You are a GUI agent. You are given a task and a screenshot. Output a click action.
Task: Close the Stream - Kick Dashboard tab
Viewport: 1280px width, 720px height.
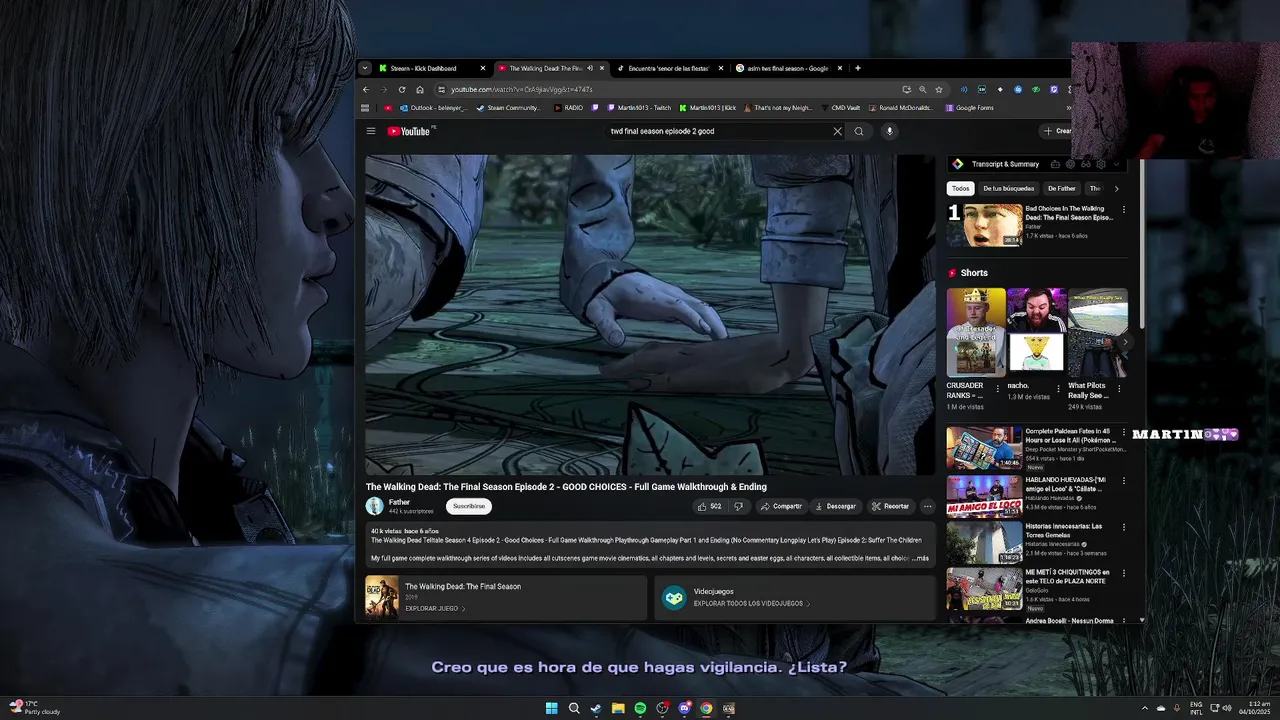(x=482, y=68)
